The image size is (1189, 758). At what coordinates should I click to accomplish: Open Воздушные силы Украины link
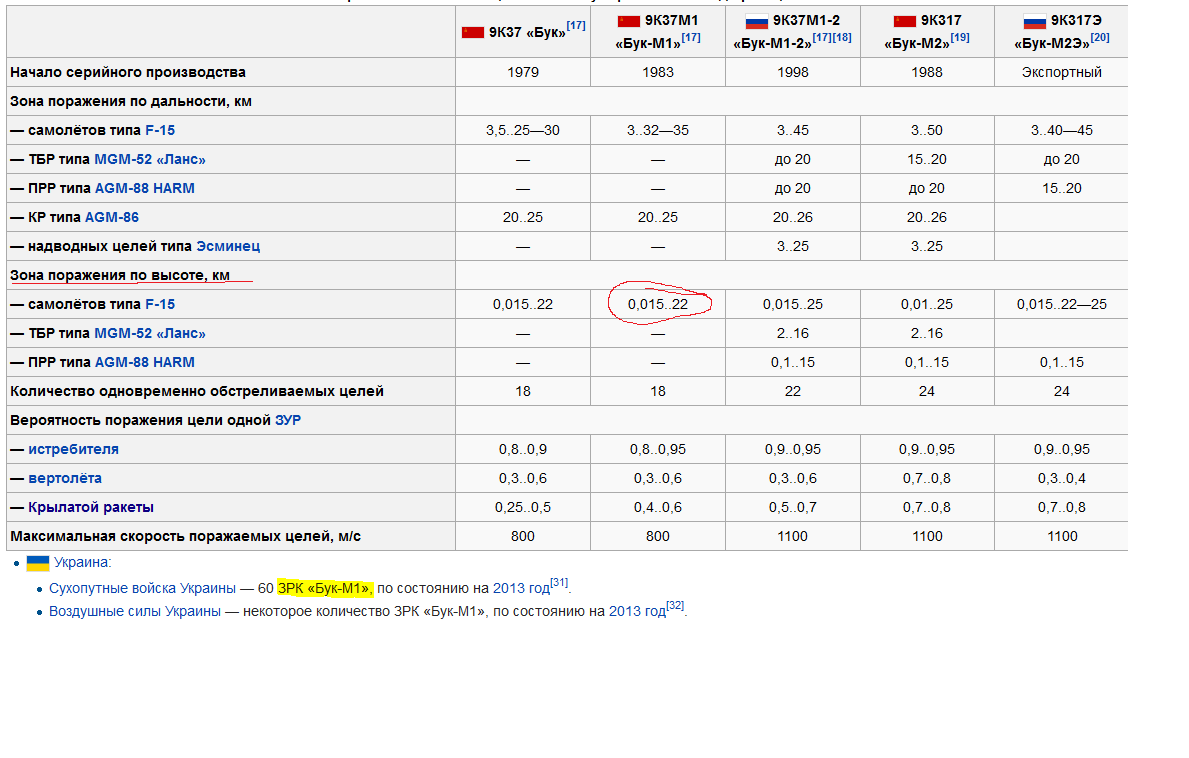click(x=135, y=611)
